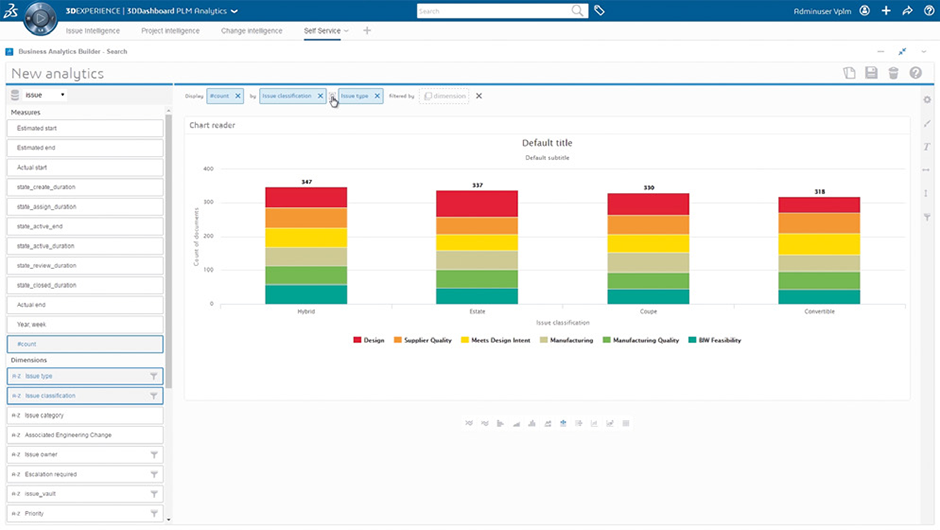
Task: Delete analytics using the trash icon
Action: point(893,73)
